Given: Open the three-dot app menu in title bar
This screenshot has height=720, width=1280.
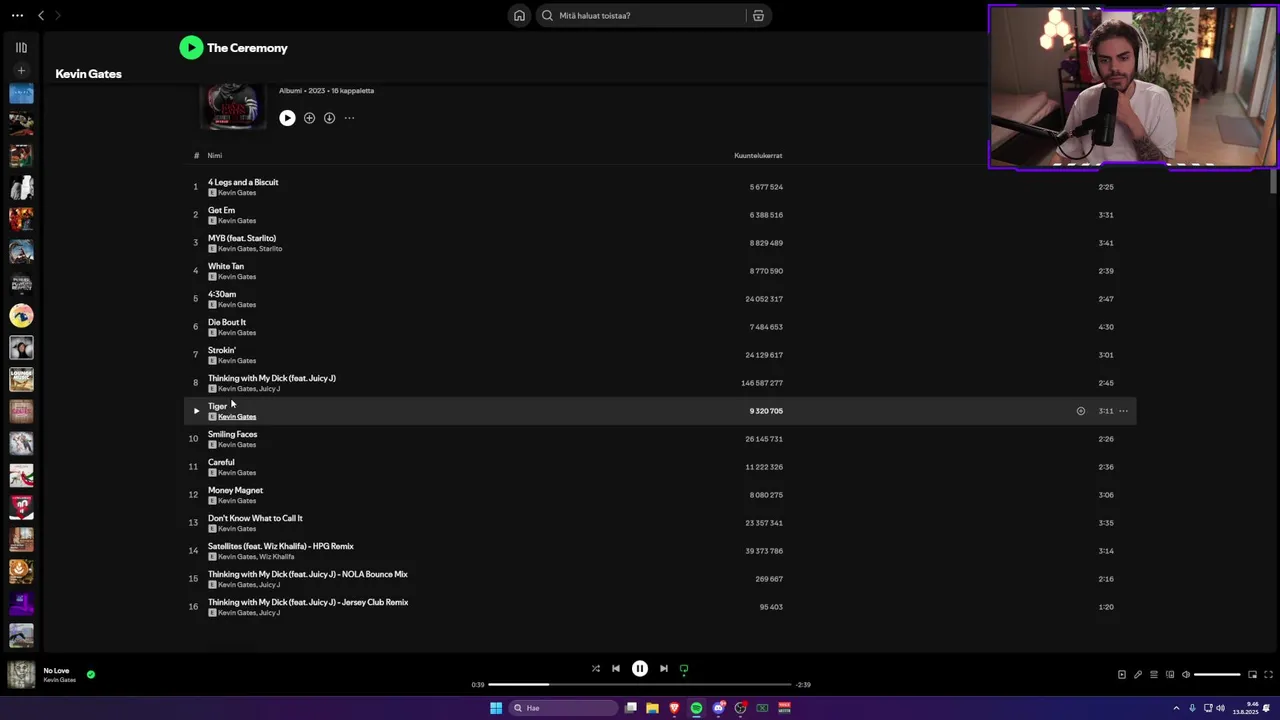Looking at the screenshot, I should [17, 15].
